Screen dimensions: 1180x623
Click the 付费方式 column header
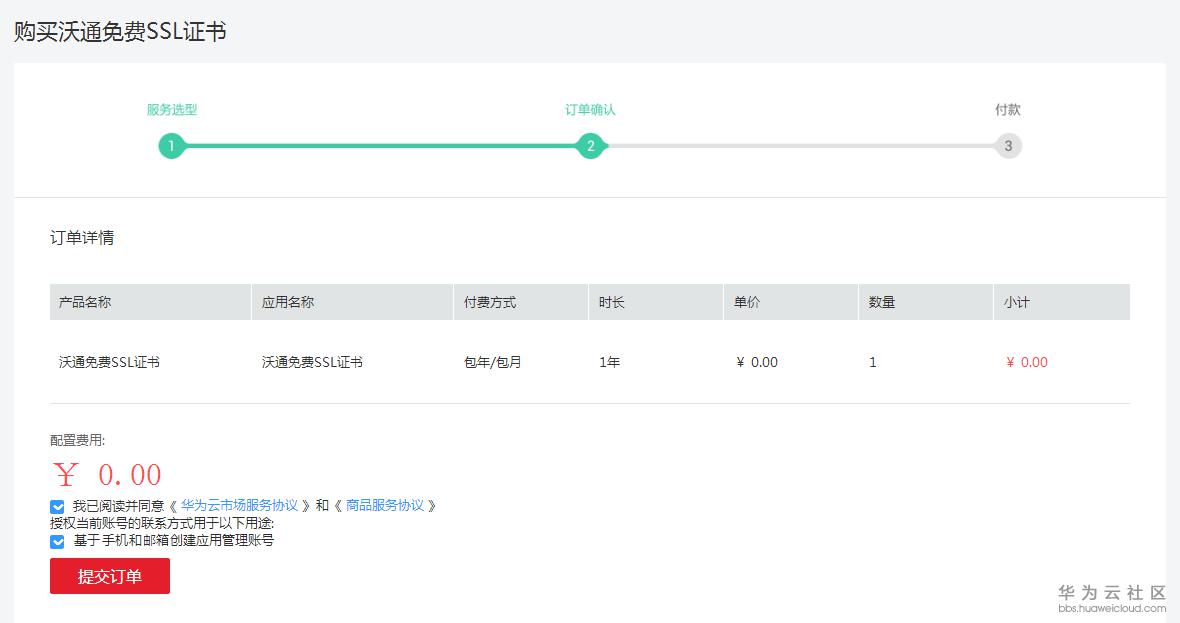489,301
